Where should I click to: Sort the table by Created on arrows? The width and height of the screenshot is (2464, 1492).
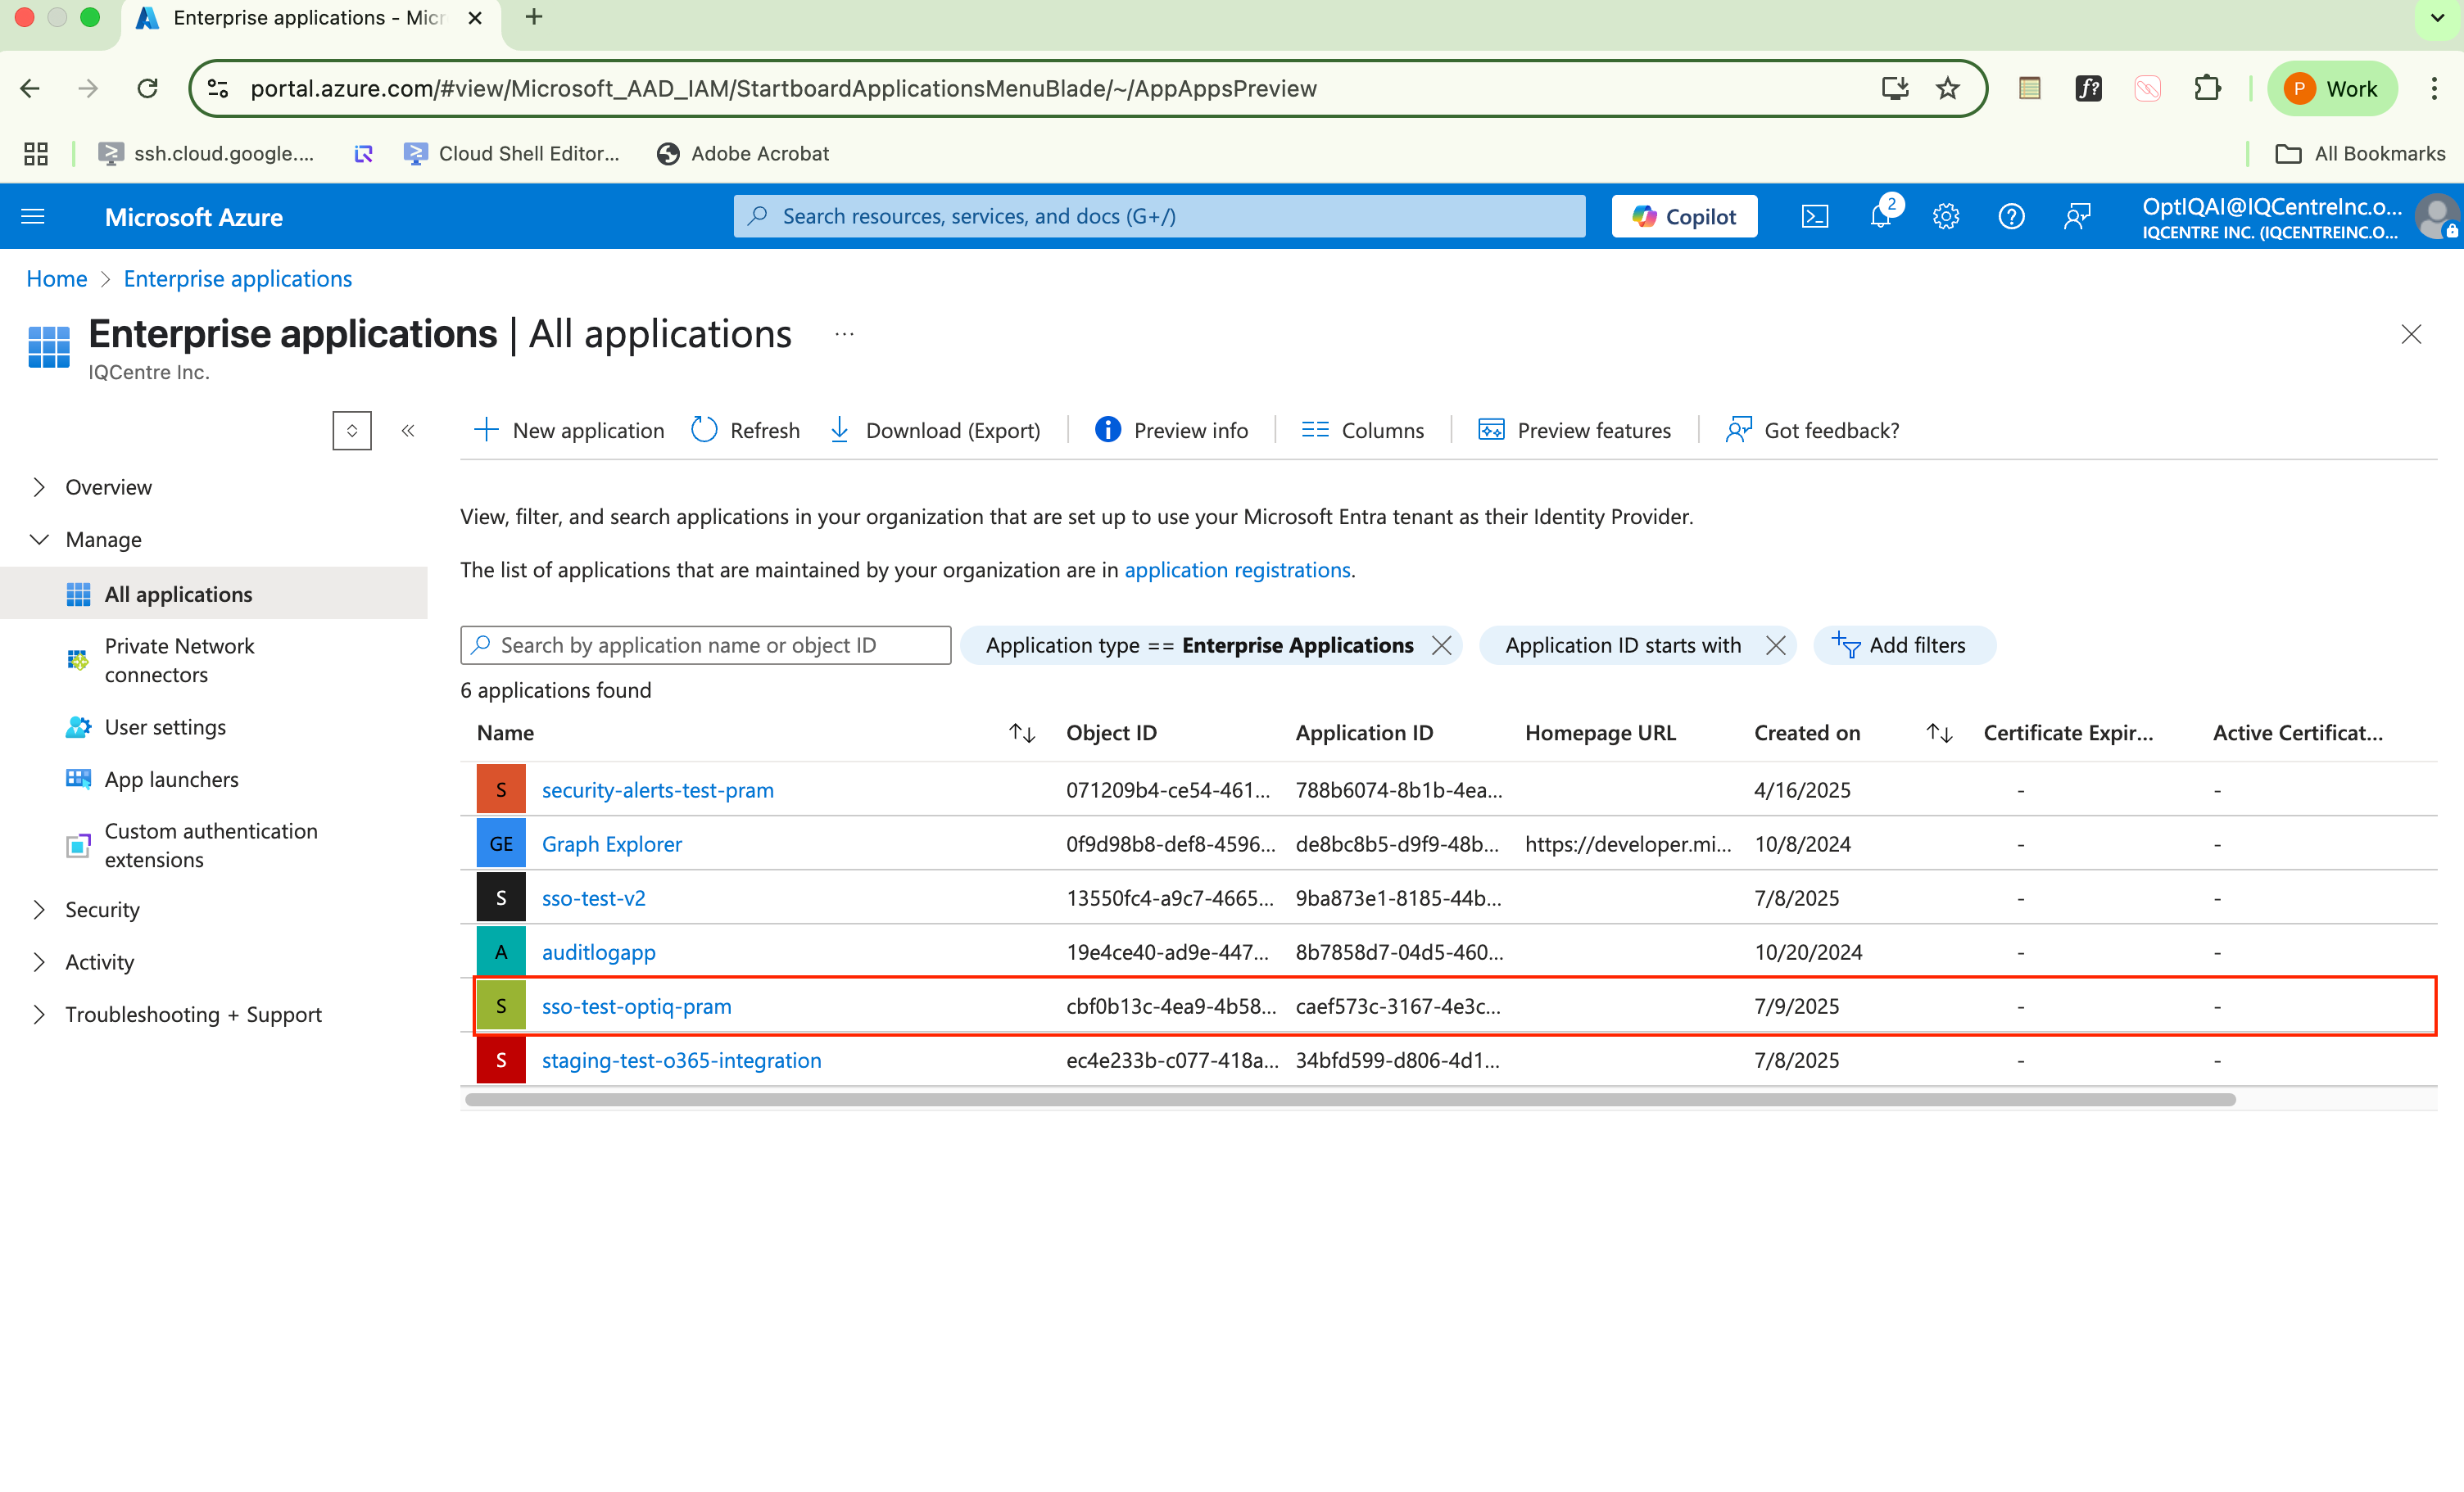1939,733
